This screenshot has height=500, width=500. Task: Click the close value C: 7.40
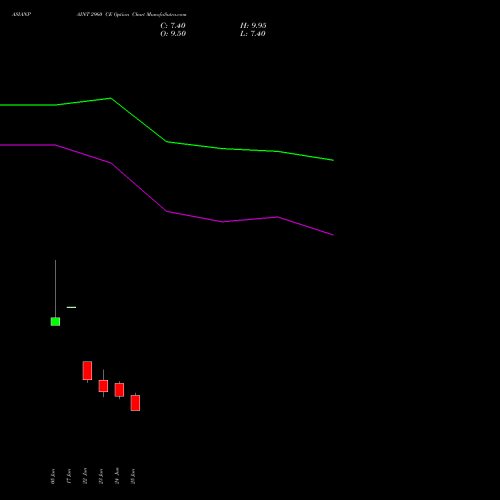[x=173, y=26]
